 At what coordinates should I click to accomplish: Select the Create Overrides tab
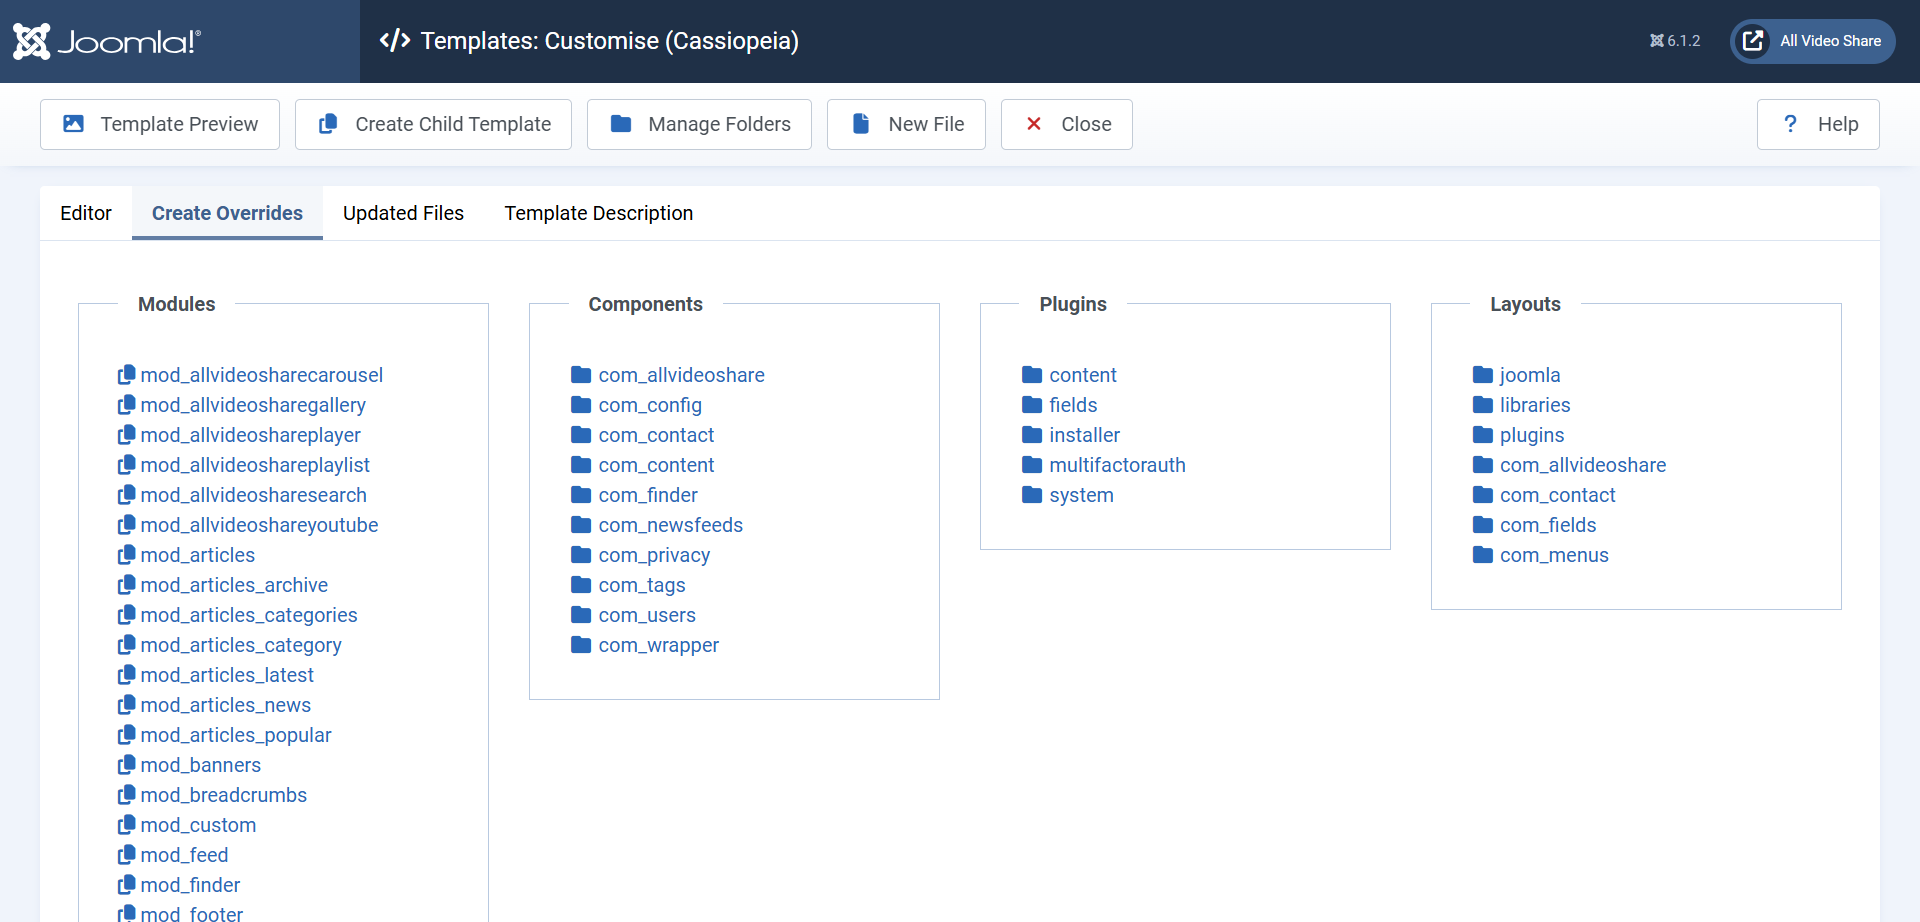click(227, 213)
